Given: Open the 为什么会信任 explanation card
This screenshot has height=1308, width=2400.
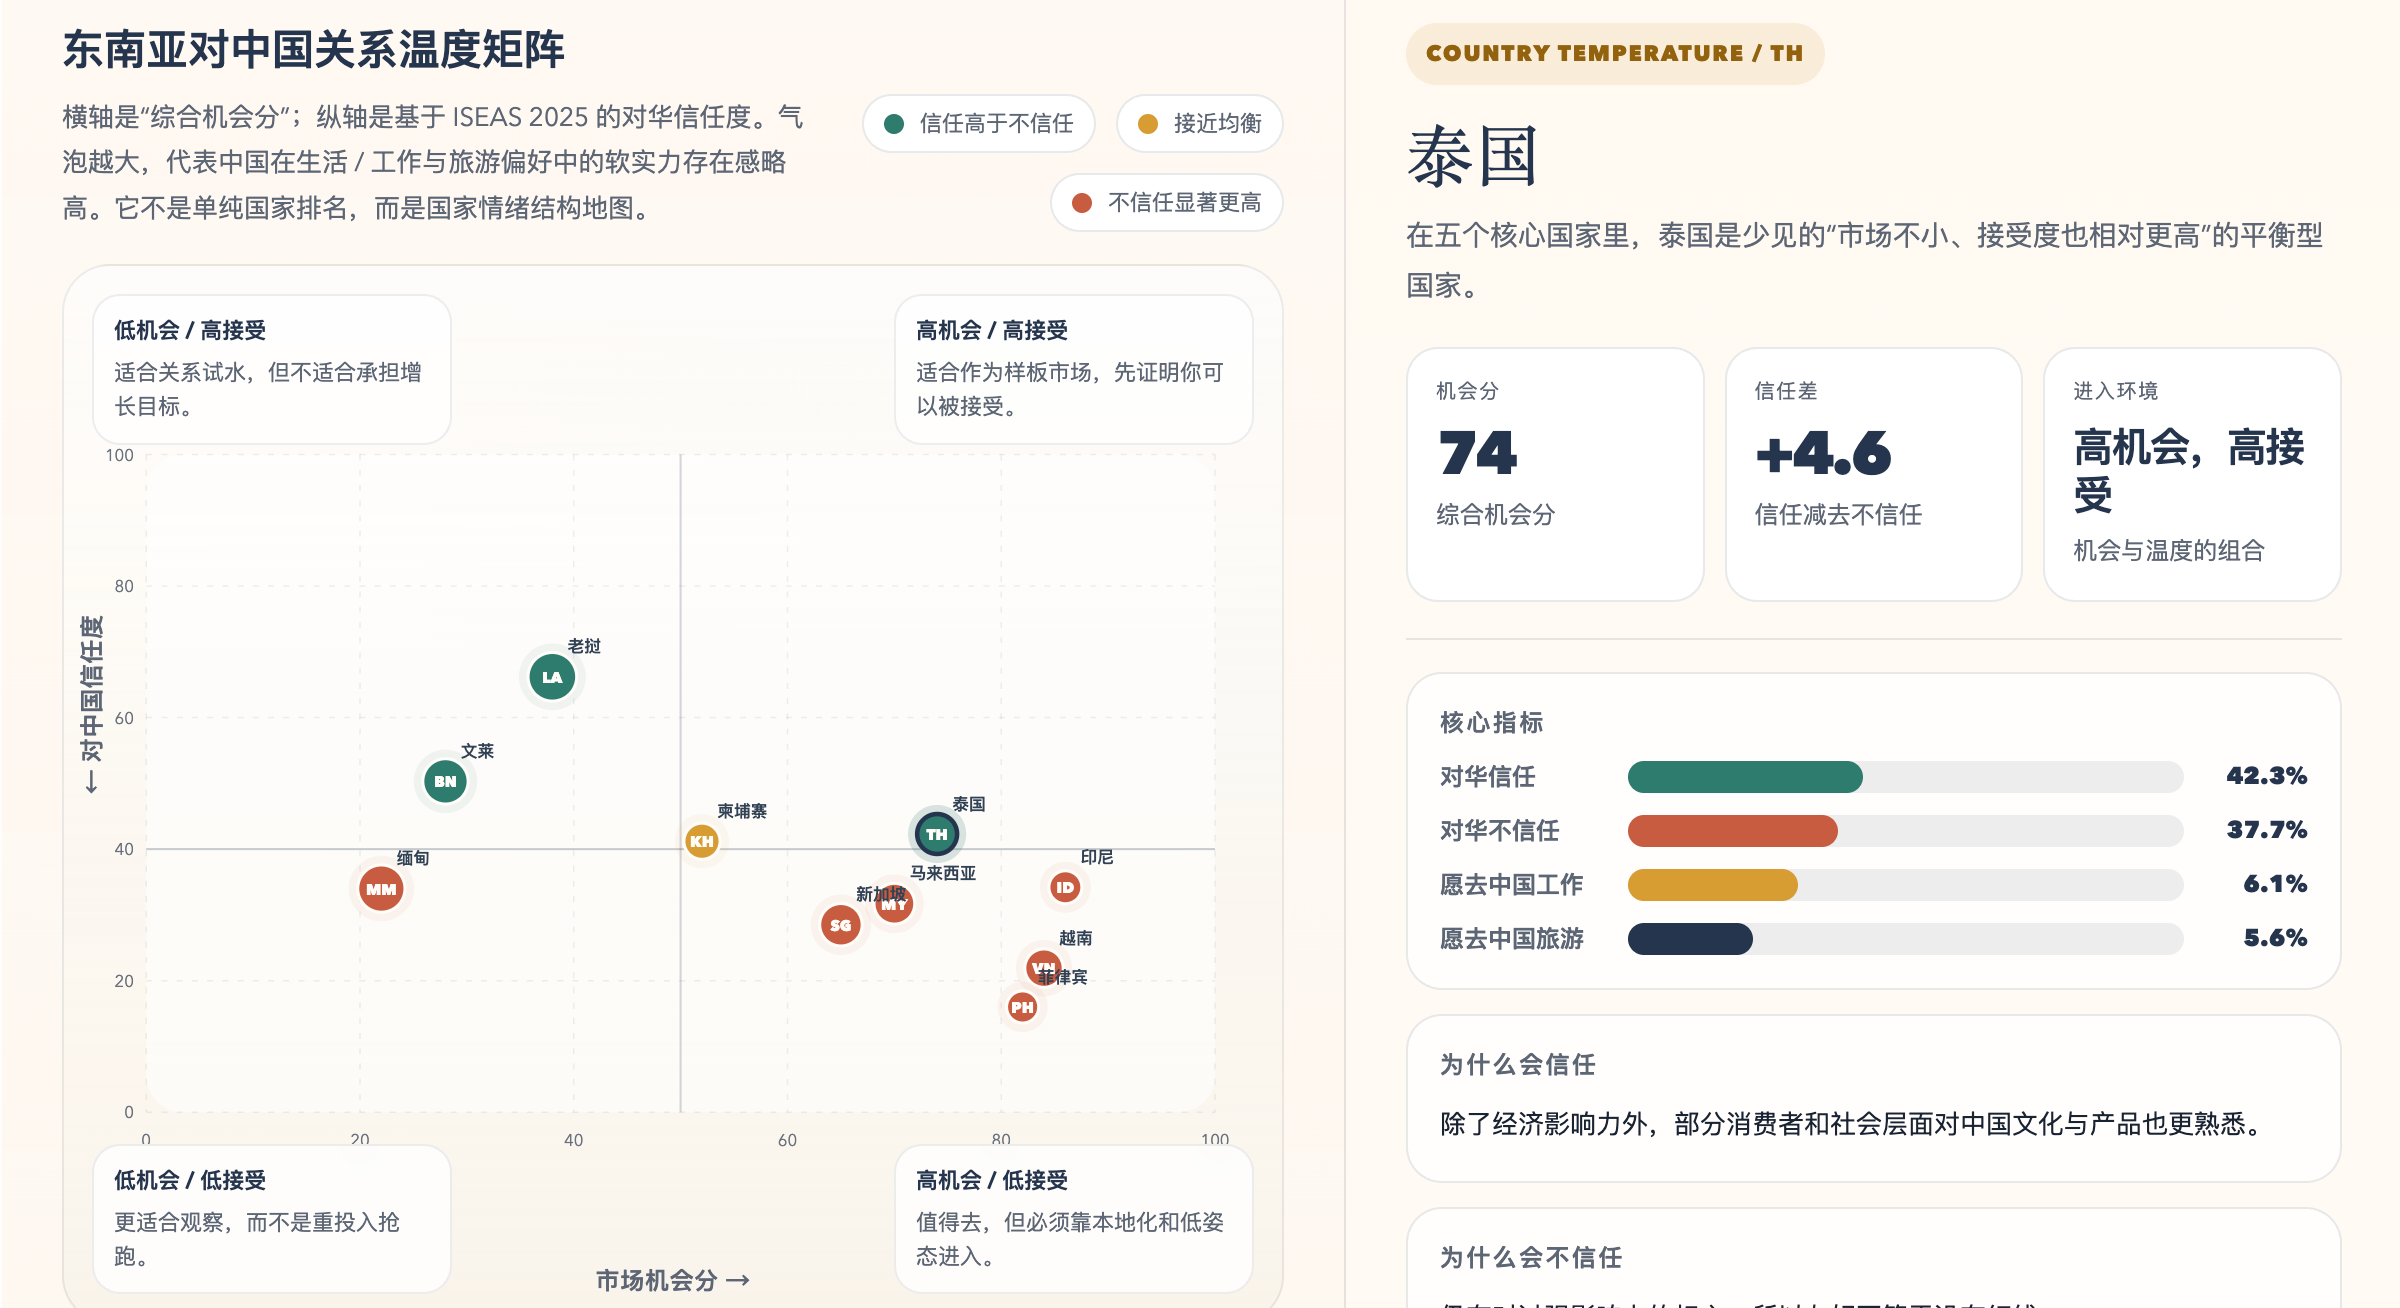Looking at the screenshot, I should click(1872, 1098).
